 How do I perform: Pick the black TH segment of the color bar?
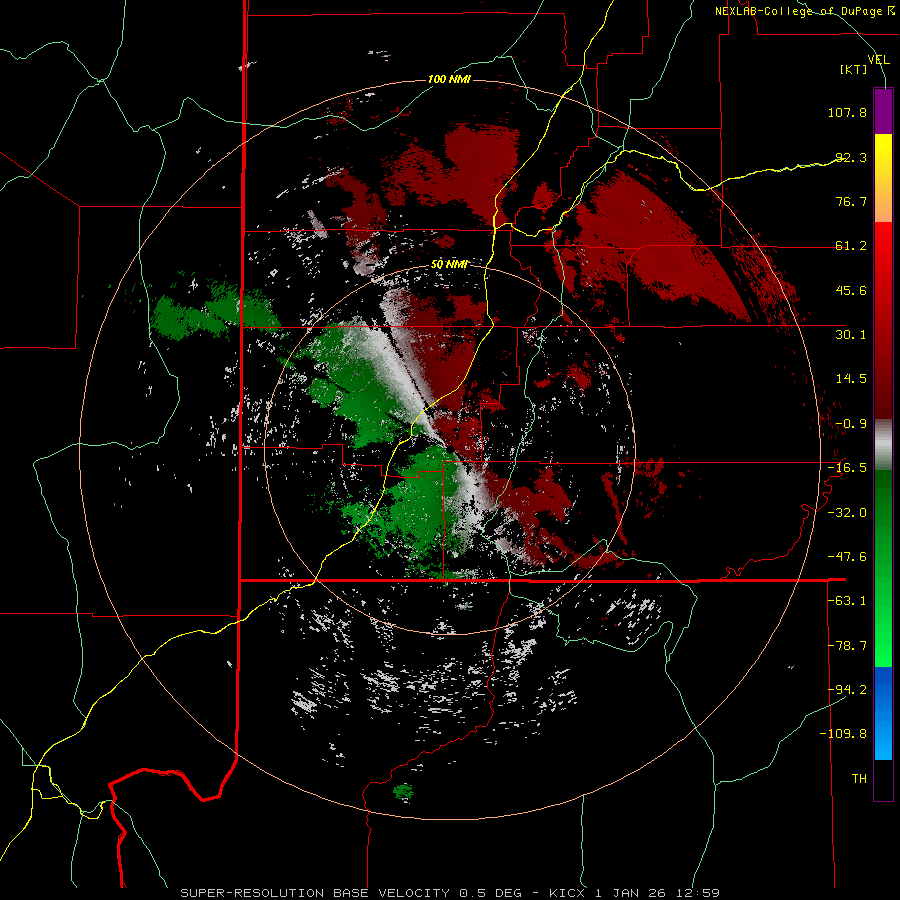[883, 780]
